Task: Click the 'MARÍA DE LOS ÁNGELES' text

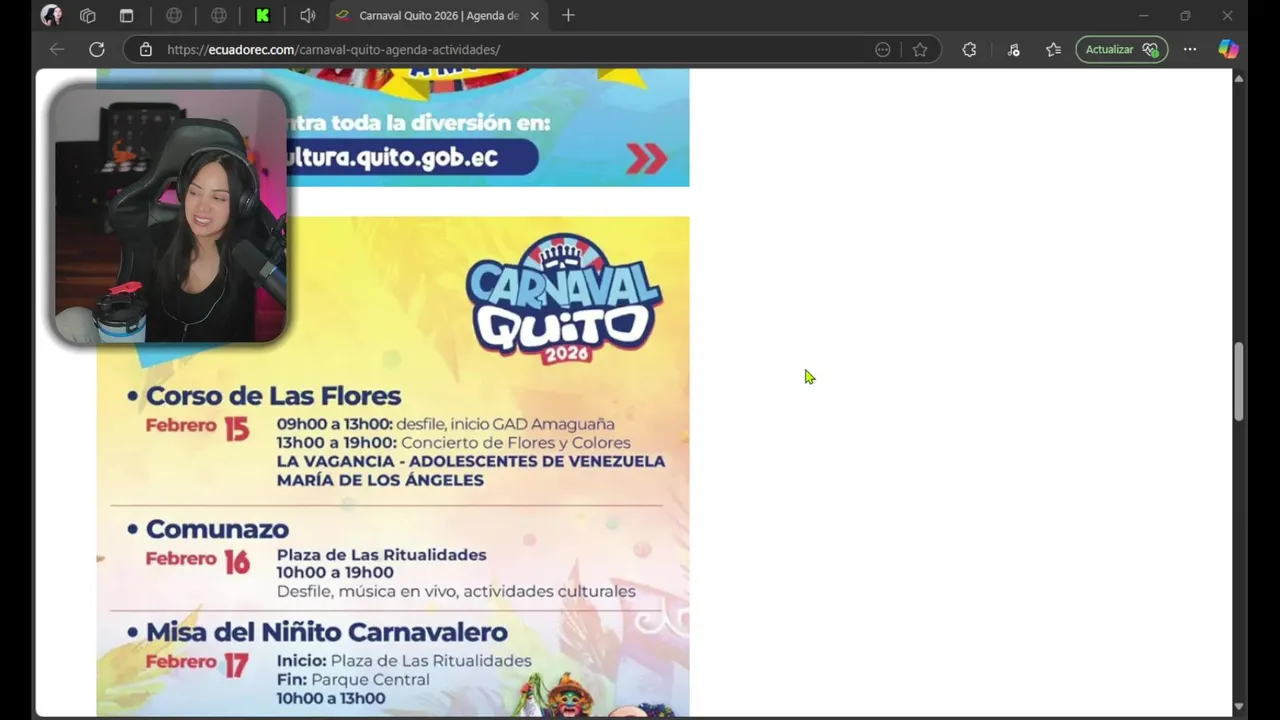Action: point(380,480)
